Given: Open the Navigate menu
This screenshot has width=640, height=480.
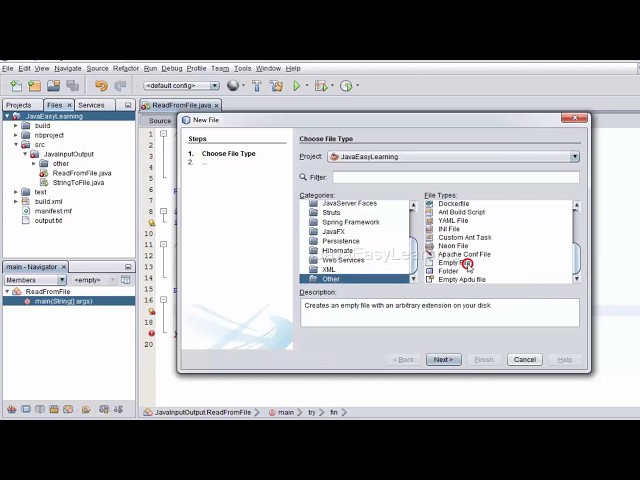Looking at the screenshot, I should tap(68, 69).
